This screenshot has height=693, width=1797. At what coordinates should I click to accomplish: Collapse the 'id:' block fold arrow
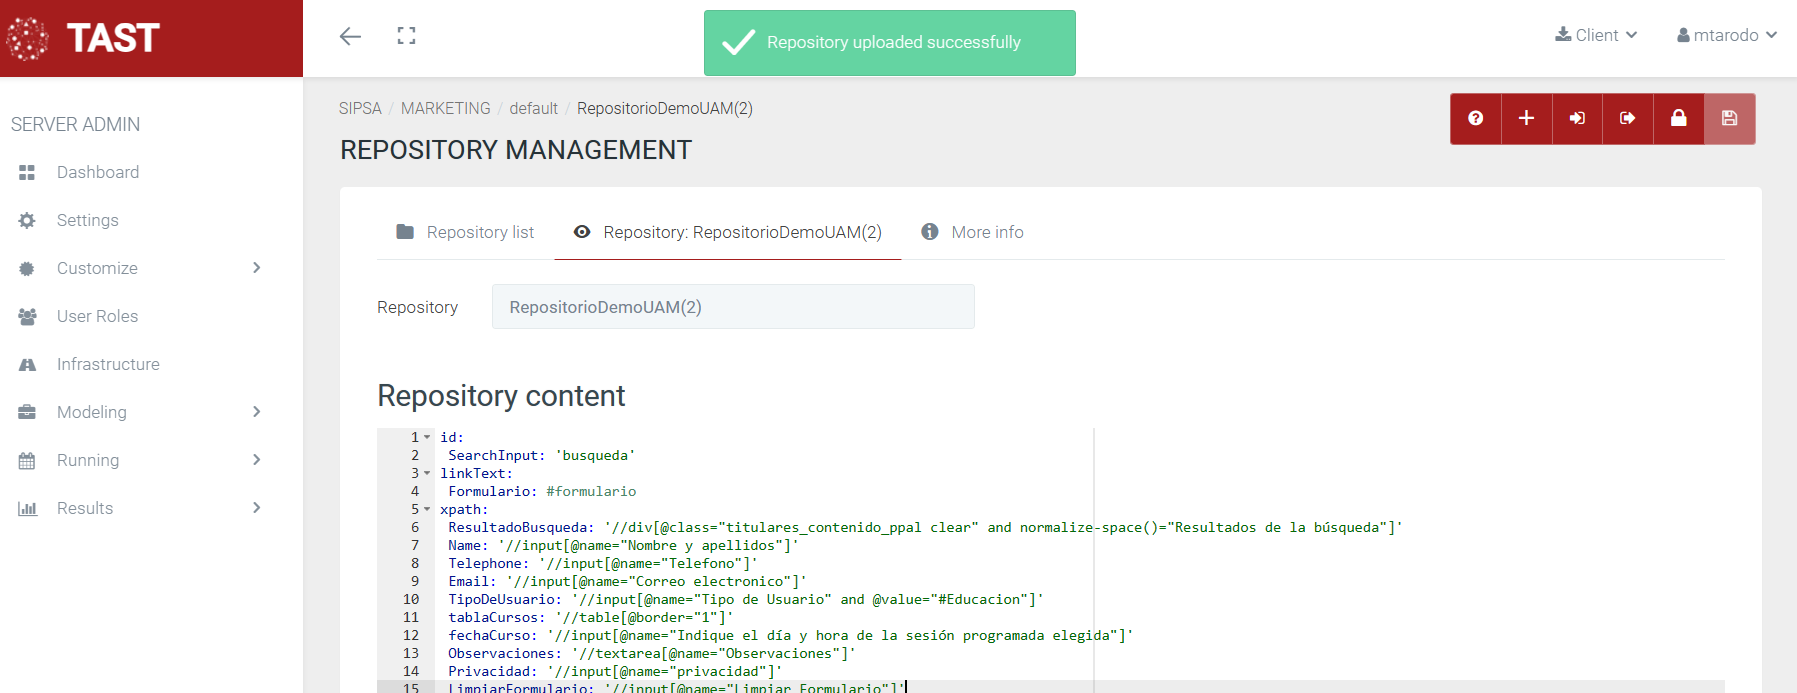pyautogui.click(x=428, y=437)
